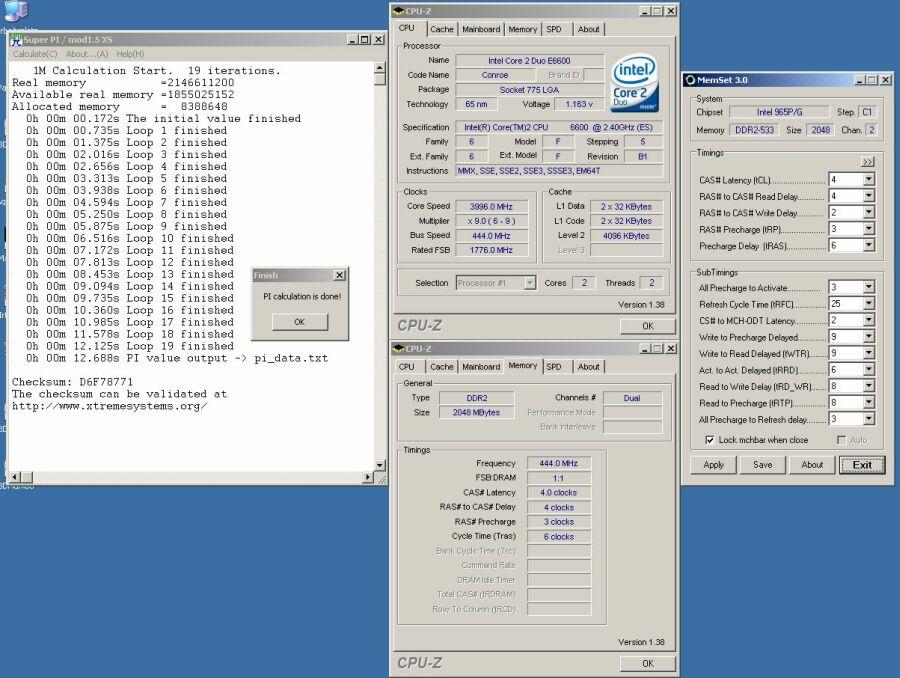Image resolution: width=900 pixels, height=678 pixels.
Task: Click the Core Speed value '3996.0 MHz'
Action: [x=491, y=207]
